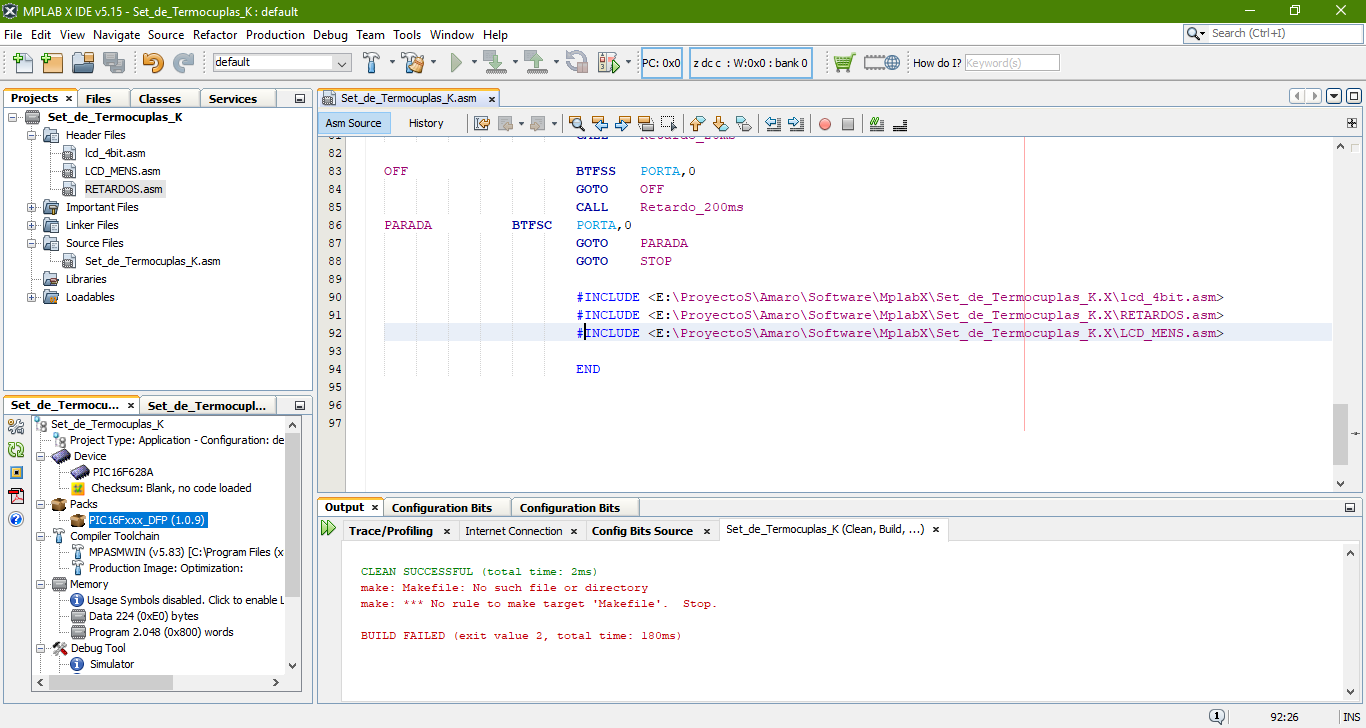Click the Open Project folder icon

[83, 62]
